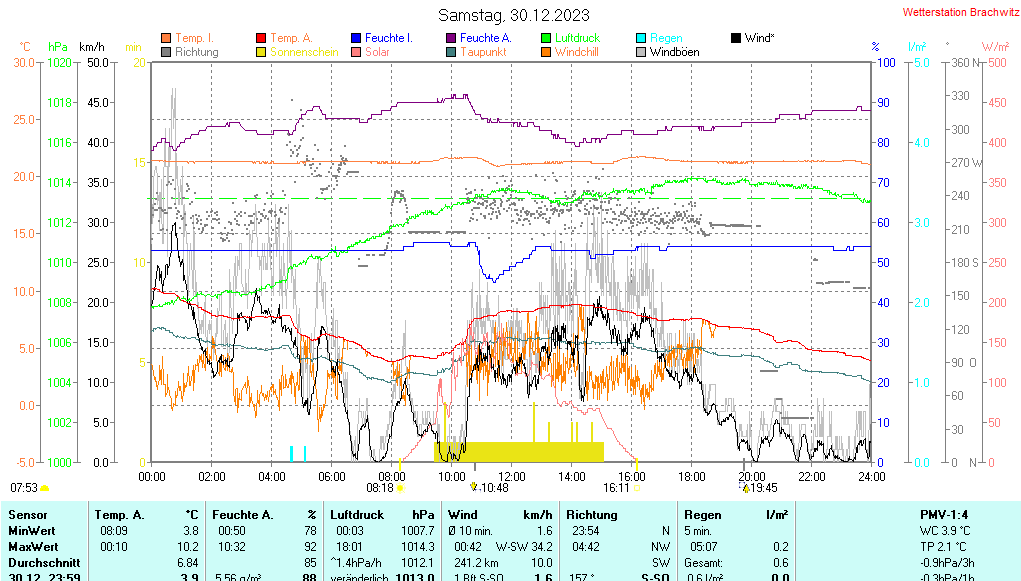This screenshot has height=581, width=1021.
Task: Click the red Temp. A. legend square
Action: [262, 38]
